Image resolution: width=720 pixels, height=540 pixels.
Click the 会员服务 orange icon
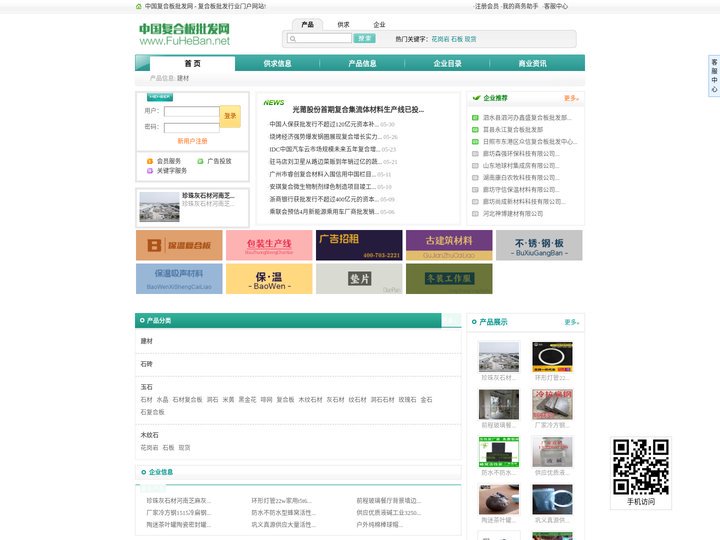pos(150,161)
